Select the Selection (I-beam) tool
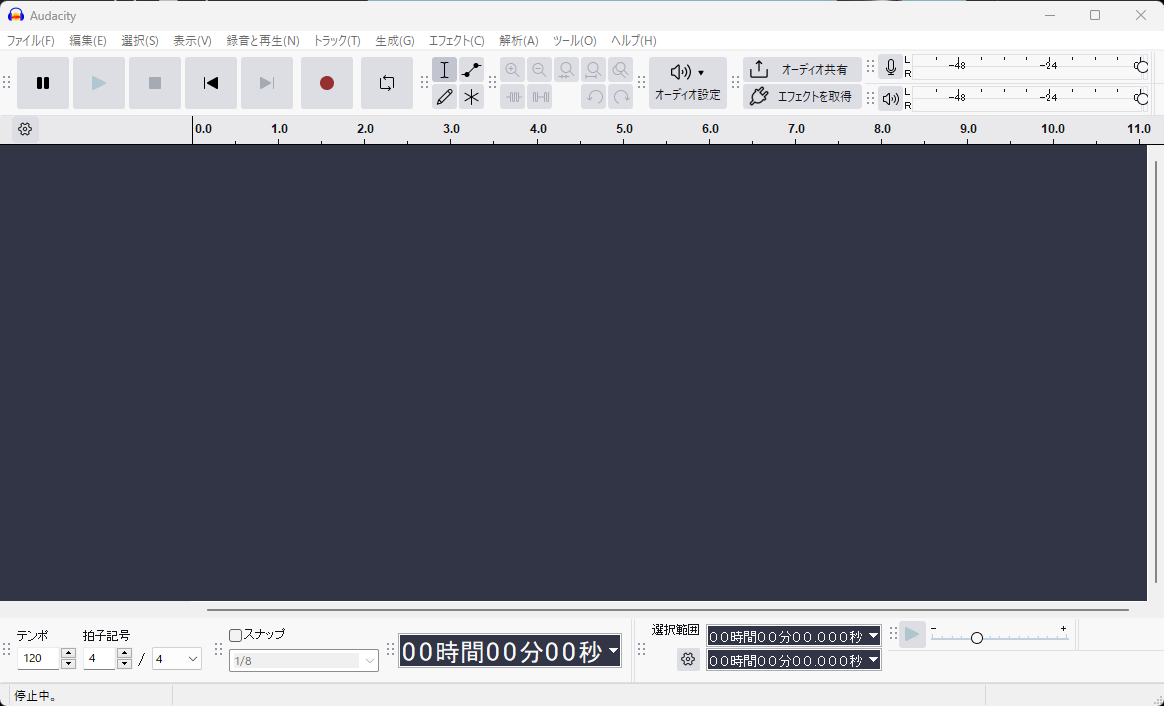This screenshot has width=1164, height=706. click(445, 70)
